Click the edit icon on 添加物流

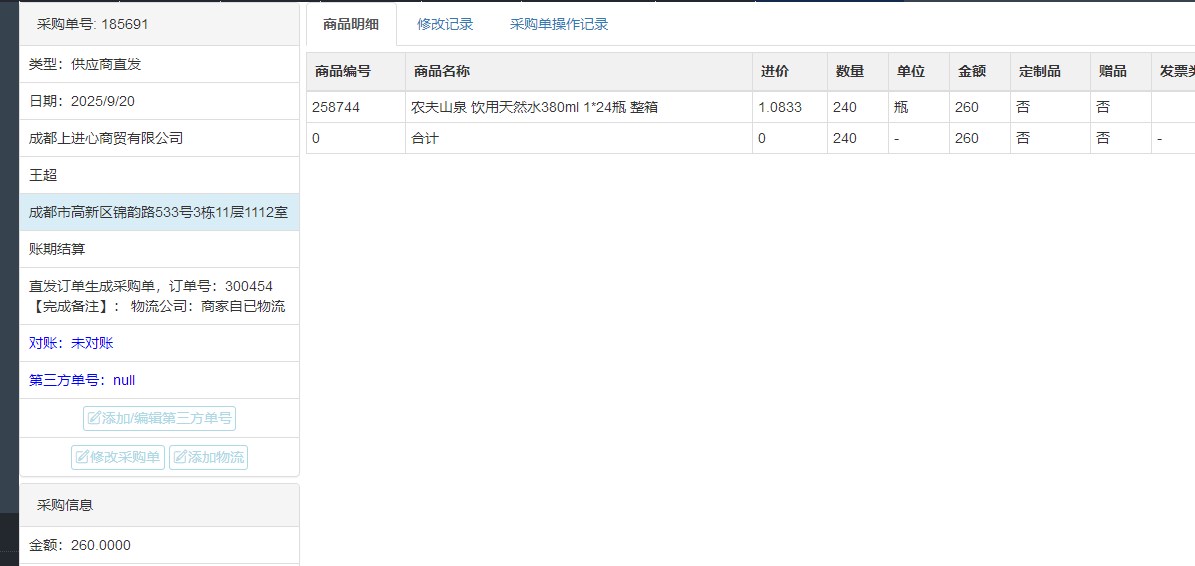tap(180, 458)
